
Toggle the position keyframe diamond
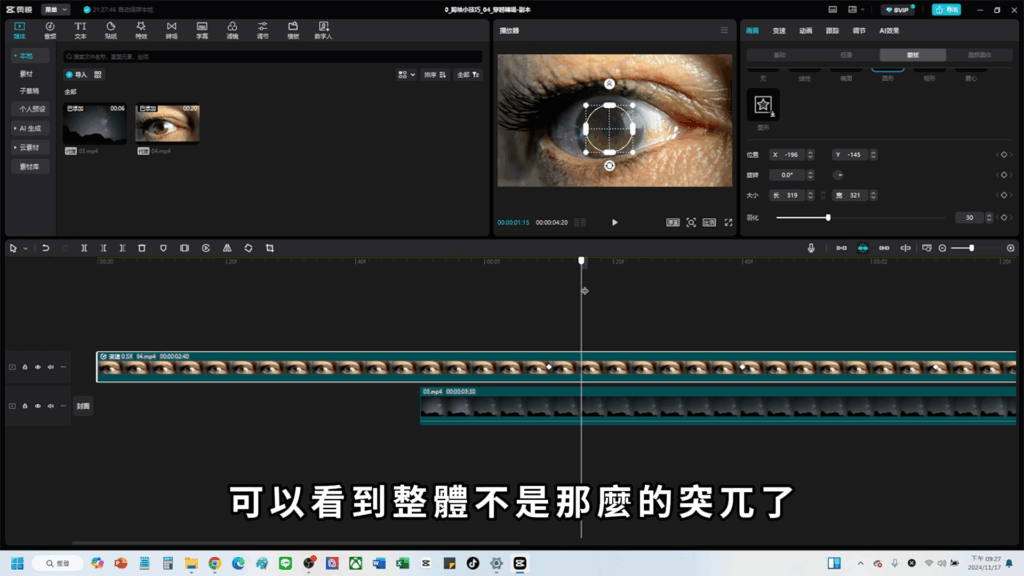(x=1004, y=155)
